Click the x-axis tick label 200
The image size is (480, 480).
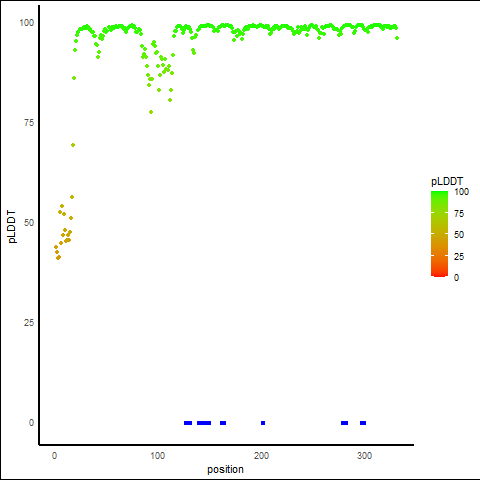tap(261, 456)
